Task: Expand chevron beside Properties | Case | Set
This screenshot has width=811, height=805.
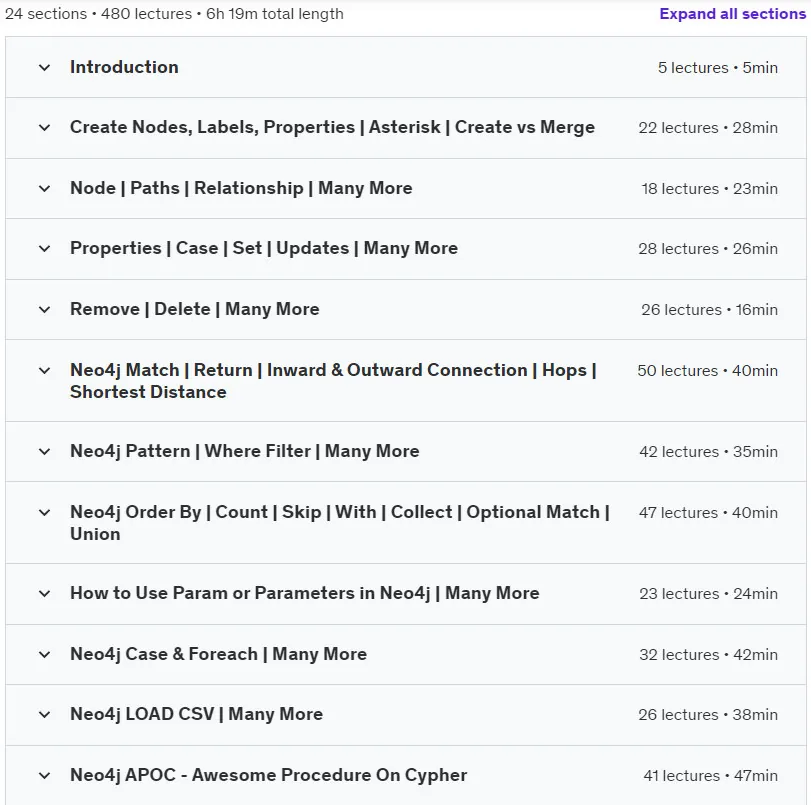Action: pos(44,249)
